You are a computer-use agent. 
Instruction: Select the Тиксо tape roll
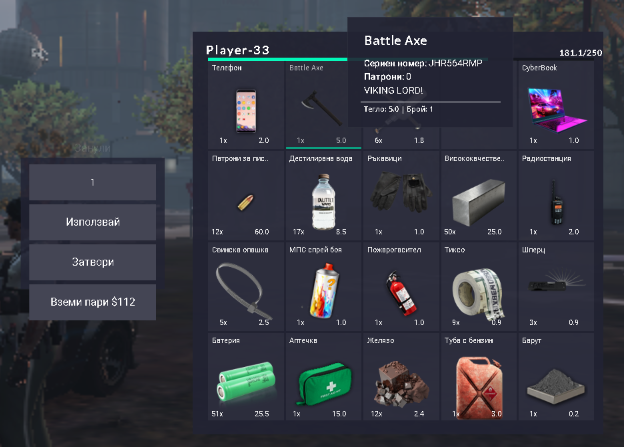[x=478, y=286]
